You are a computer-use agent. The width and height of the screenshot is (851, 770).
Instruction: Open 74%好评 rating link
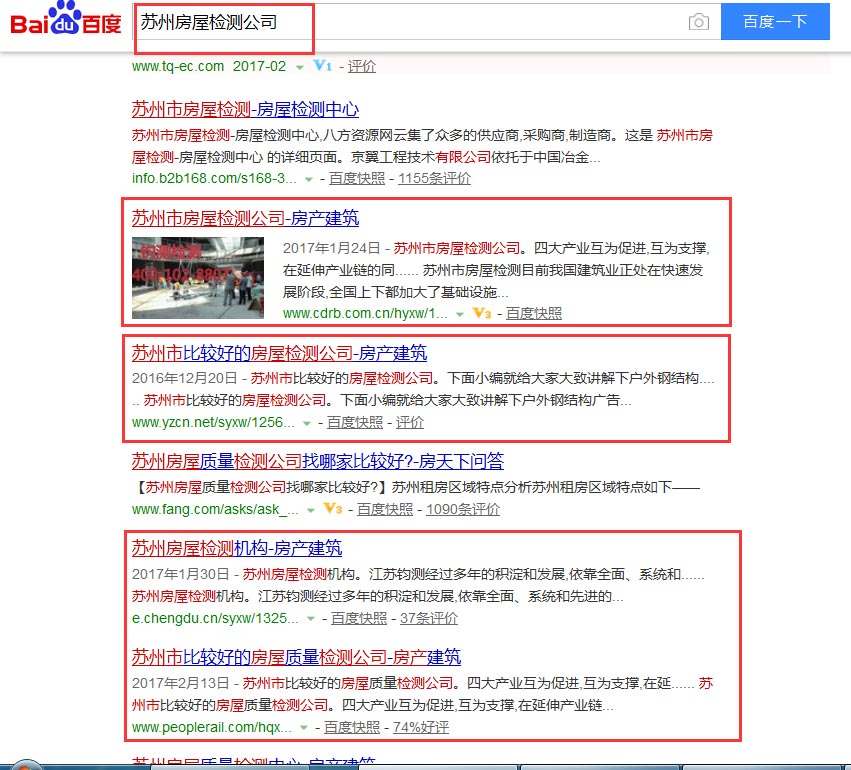coord(421,727)
